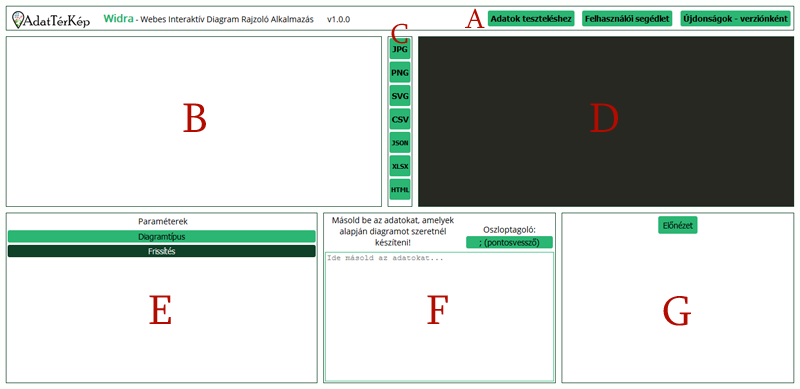
Task: Focus the data paste text area
Action: click(439, 317)
